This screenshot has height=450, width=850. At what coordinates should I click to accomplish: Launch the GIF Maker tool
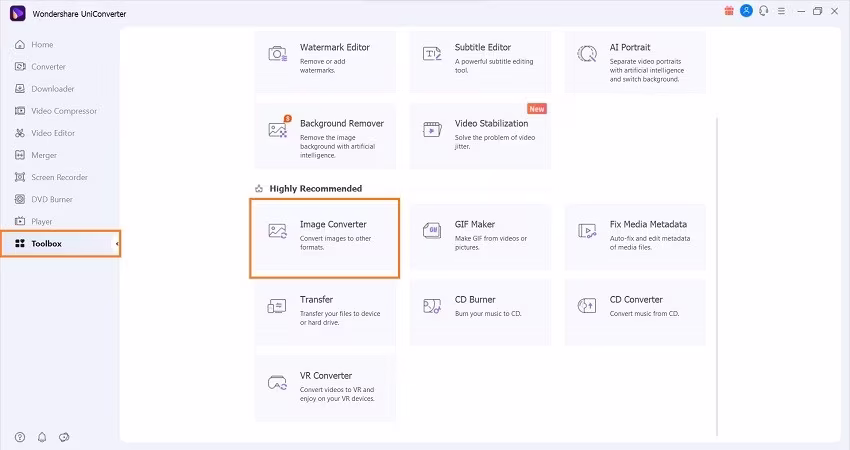point(479,237)
